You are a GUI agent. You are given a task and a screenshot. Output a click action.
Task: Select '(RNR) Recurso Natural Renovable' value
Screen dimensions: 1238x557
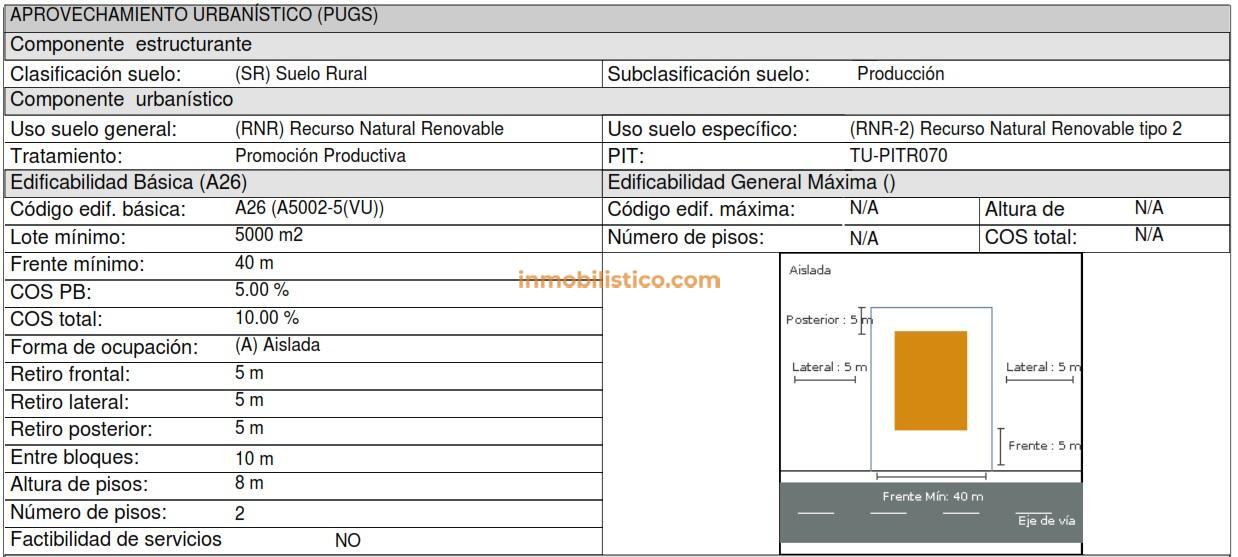click(369, 129)
